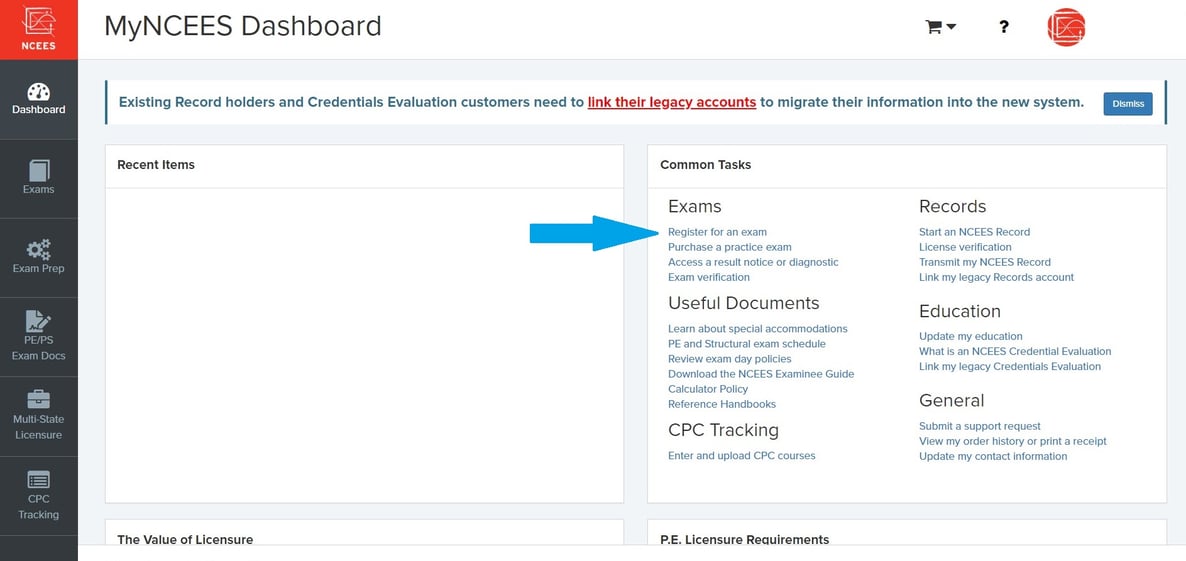1186x561 pixels.
Task: Open the 'Calculator Policy' document link
Action: click(x=707, y=389)
